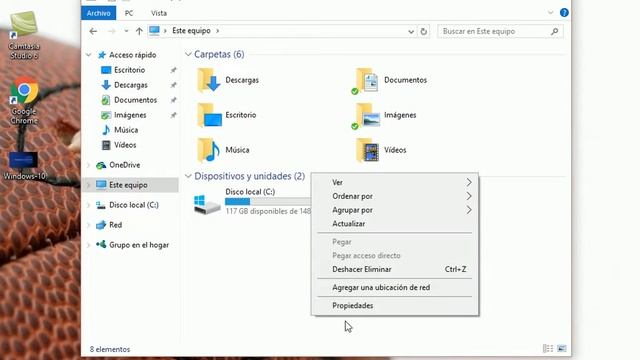Select Música in the navigation pane
This screenshot has height=360, width=640.
click(126, 130)
